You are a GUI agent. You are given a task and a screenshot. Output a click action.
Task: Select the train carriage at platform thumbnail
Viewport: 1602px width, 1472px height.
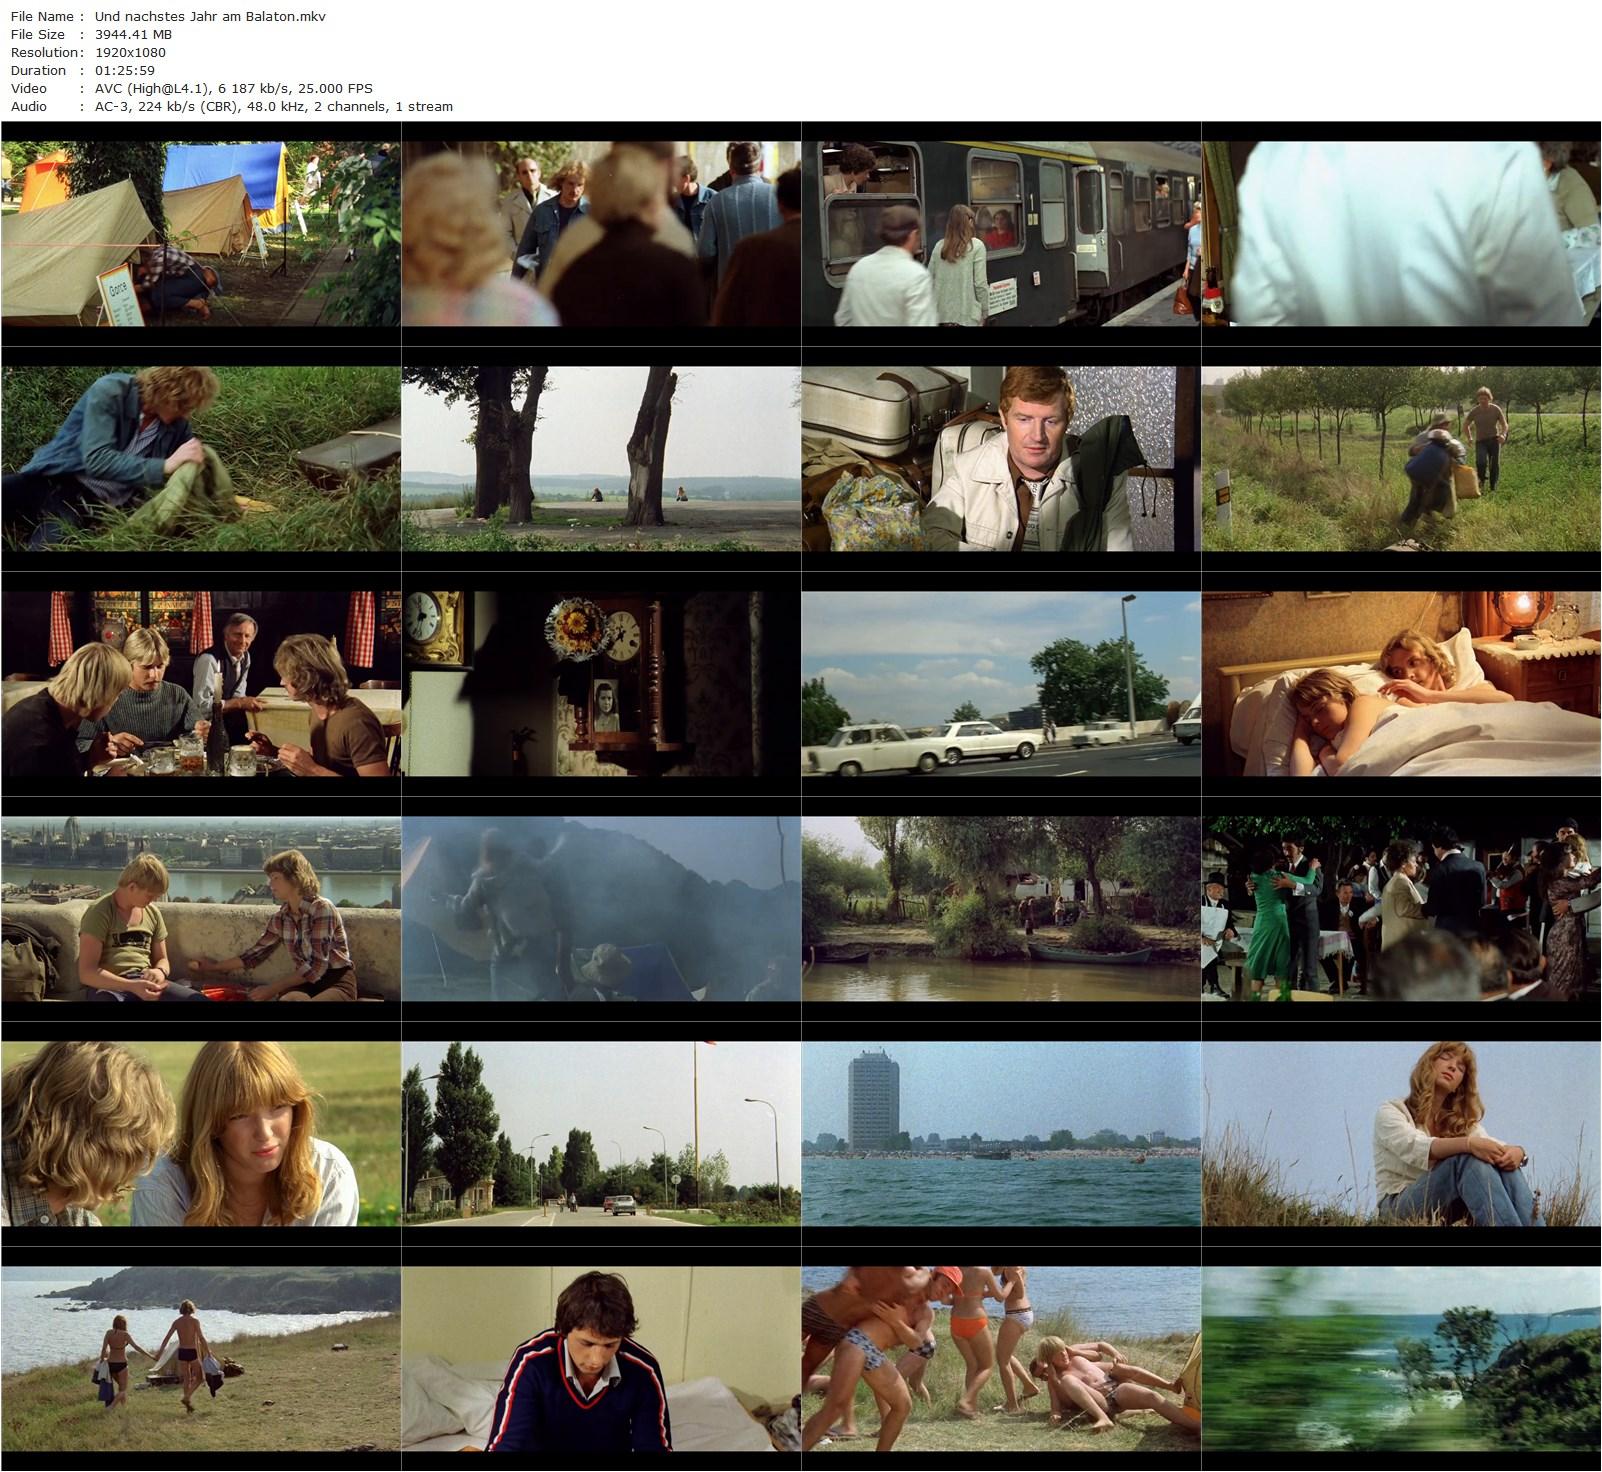[1000, 234]
